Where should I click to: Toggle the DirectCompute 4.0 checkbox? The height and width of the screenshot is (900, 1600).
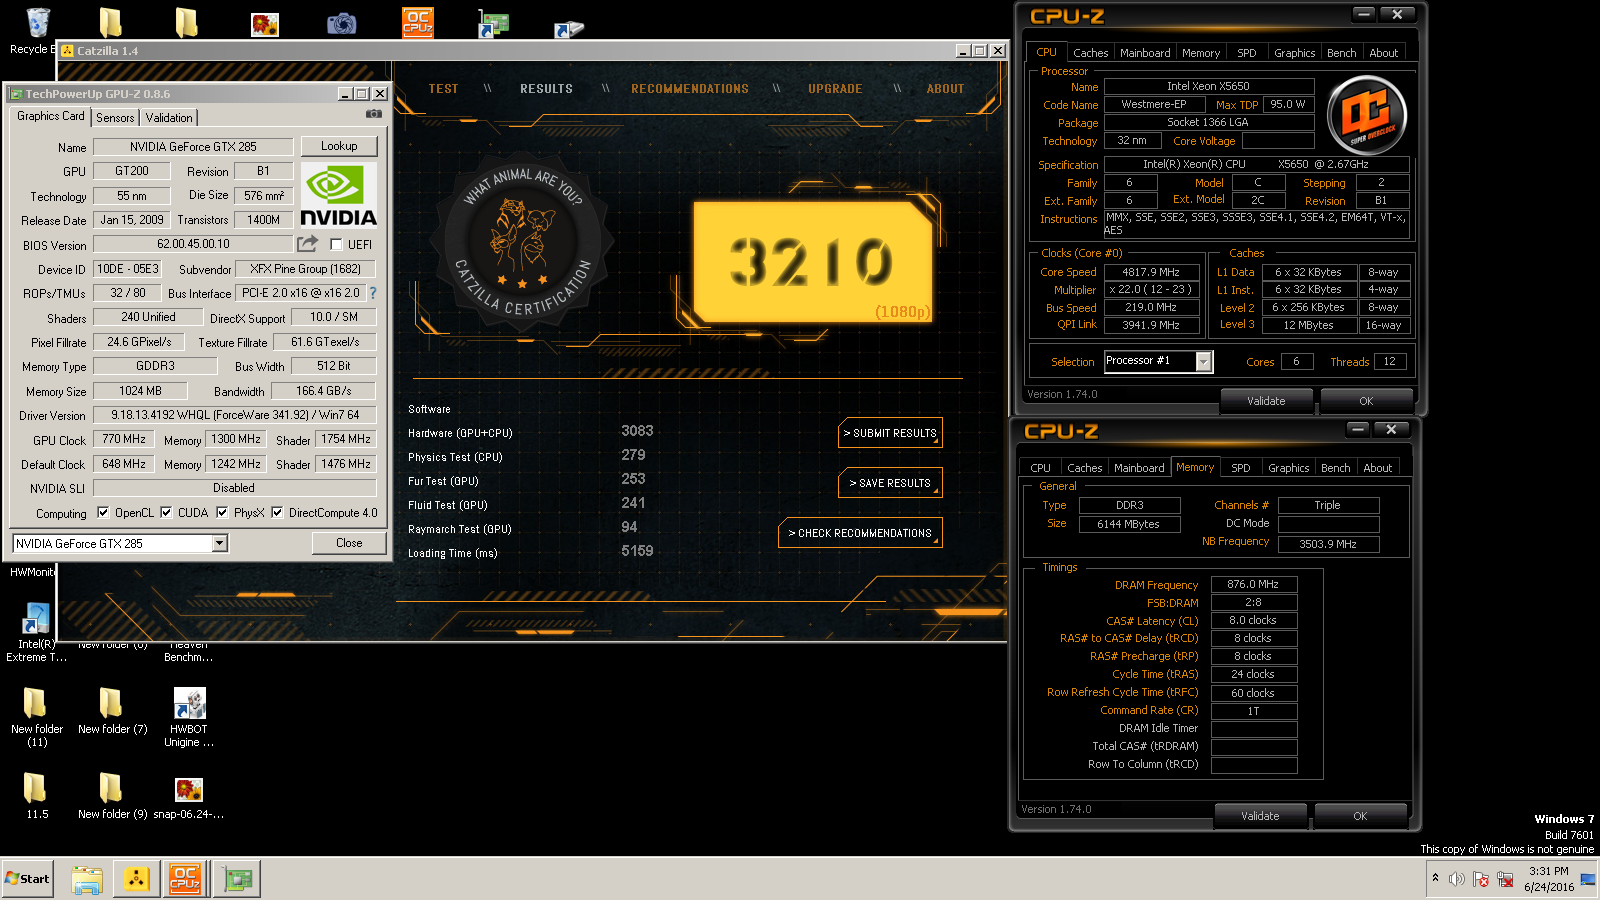click(x=277, y=512)
